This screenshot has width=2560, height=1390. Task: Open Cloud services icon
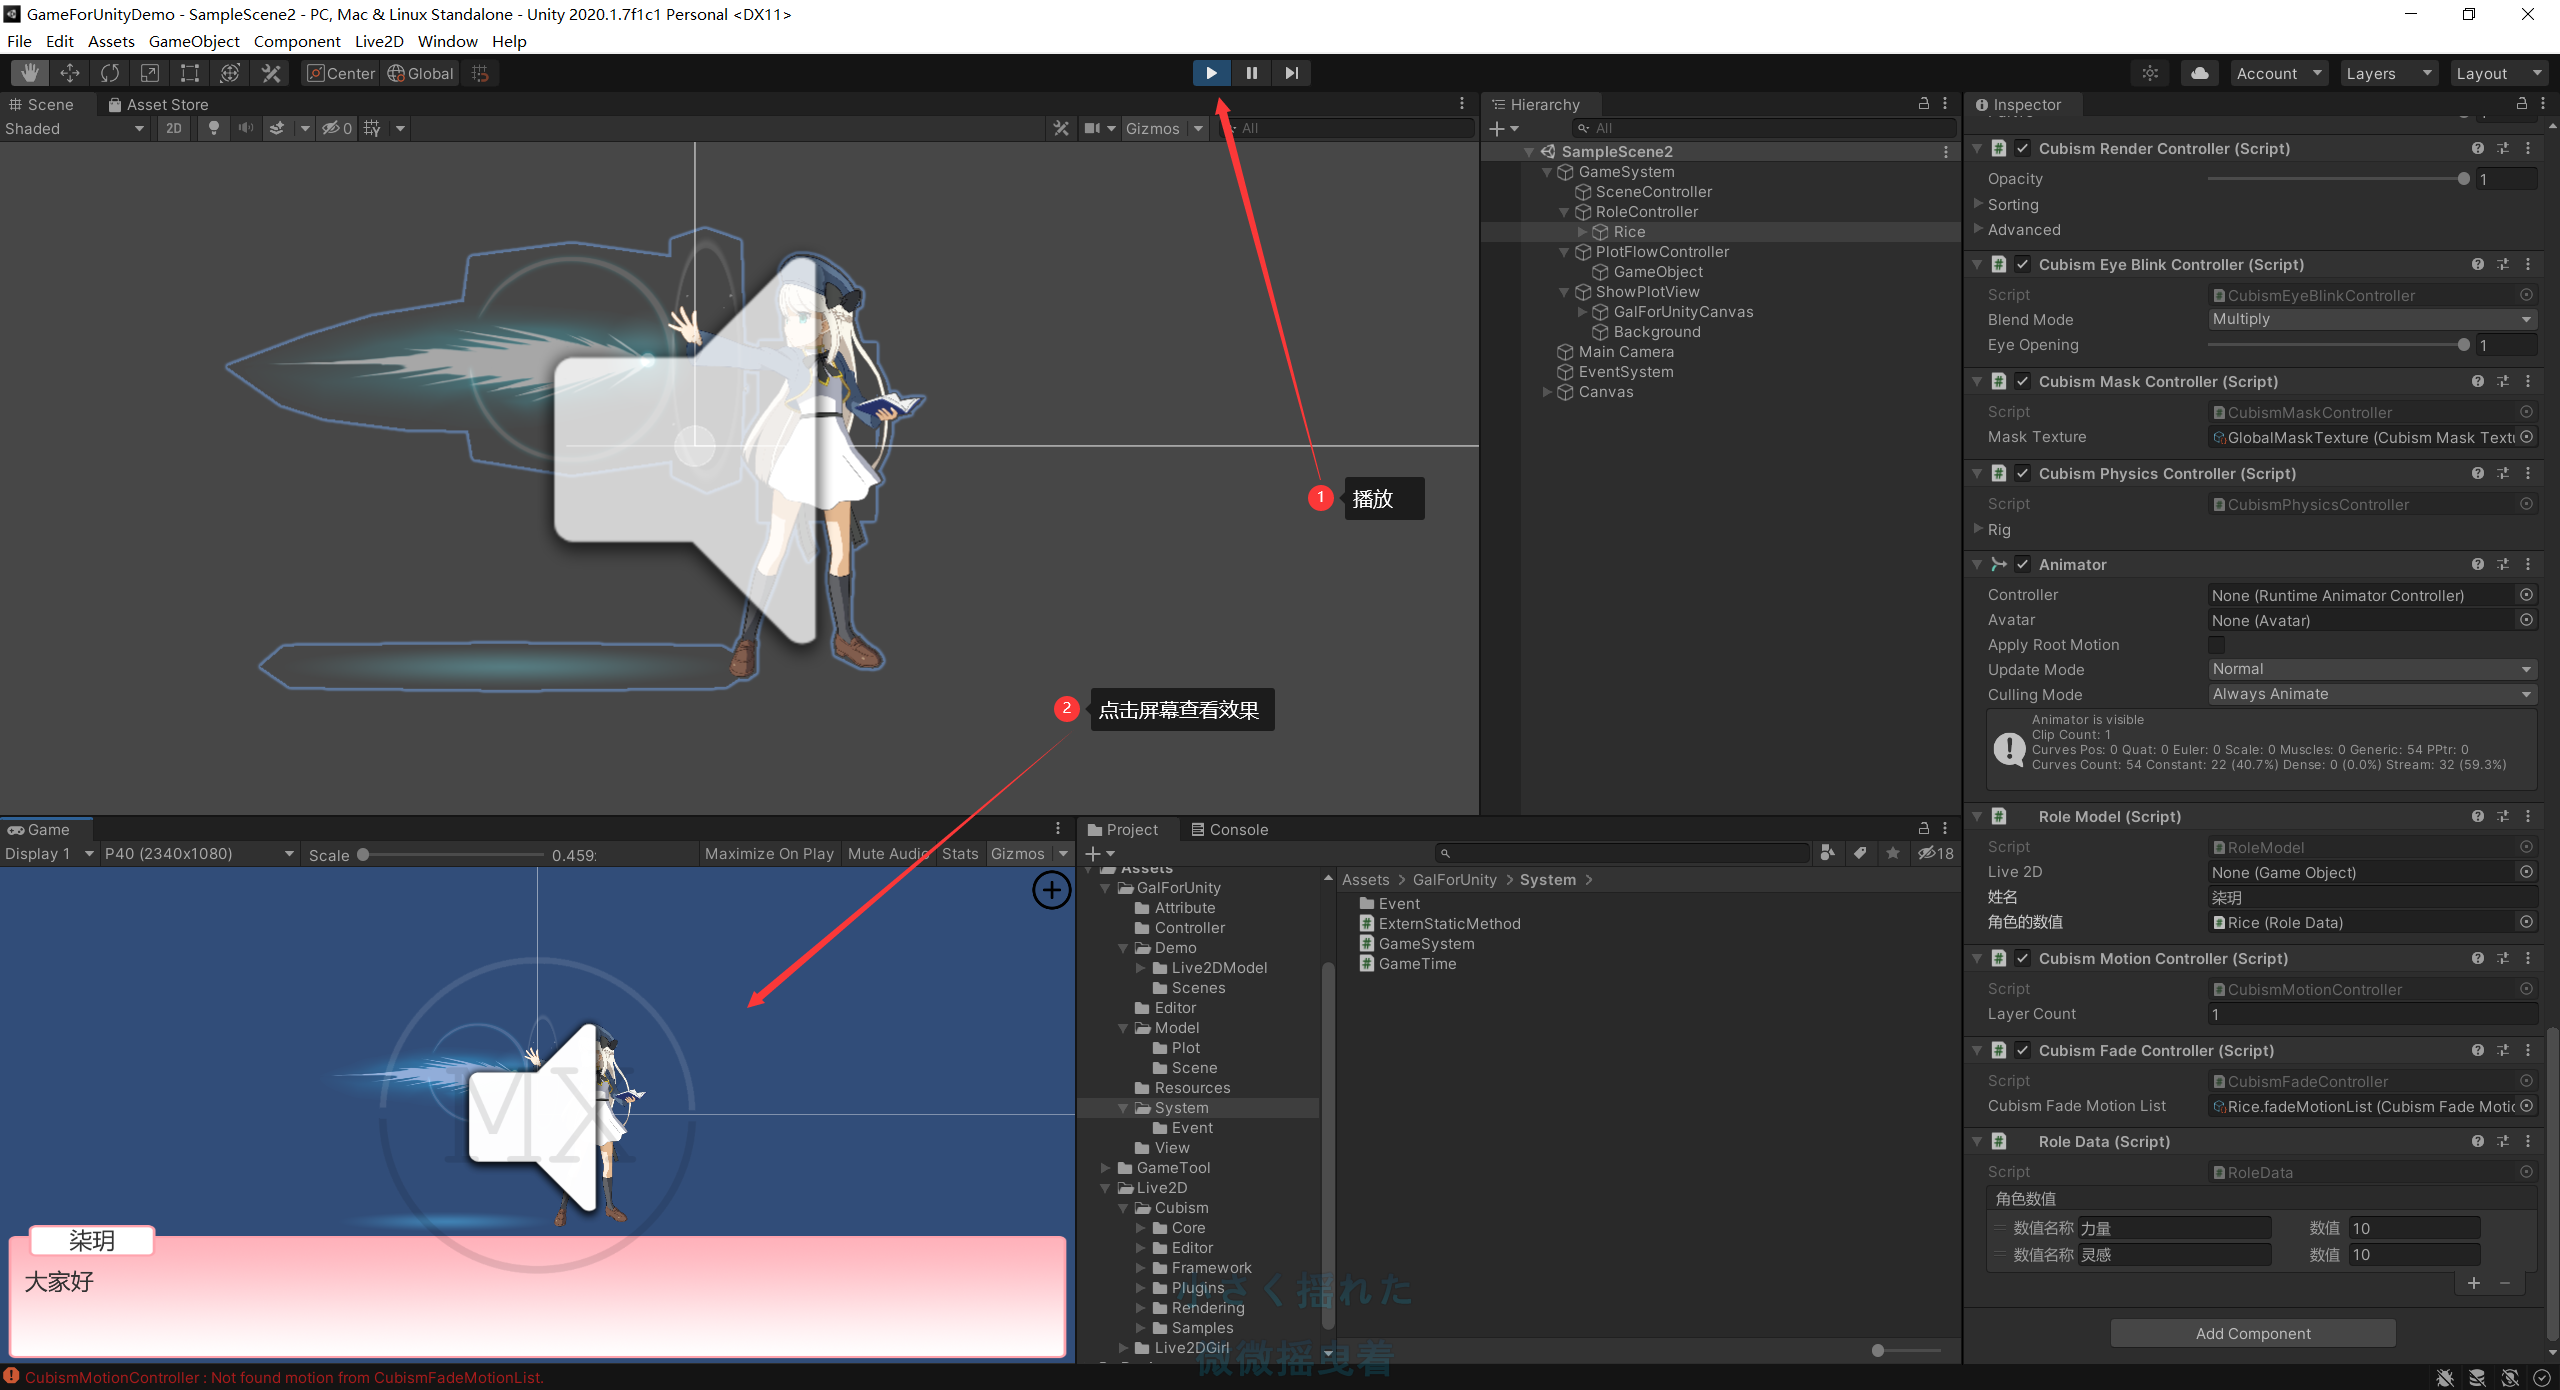(2199, 73)
